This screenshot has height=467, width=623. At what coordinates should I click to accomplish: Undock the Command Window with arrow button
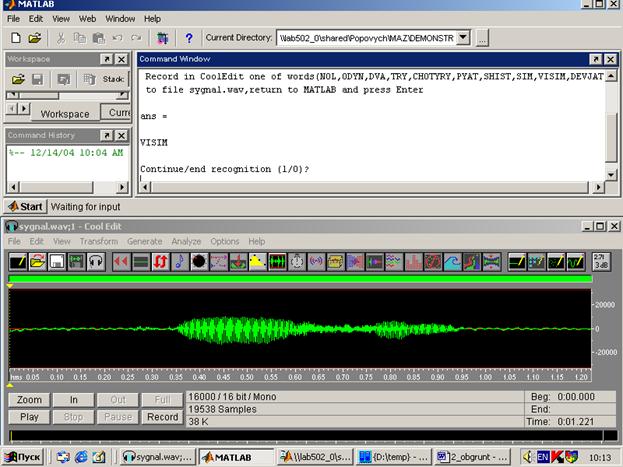point(595,59)
